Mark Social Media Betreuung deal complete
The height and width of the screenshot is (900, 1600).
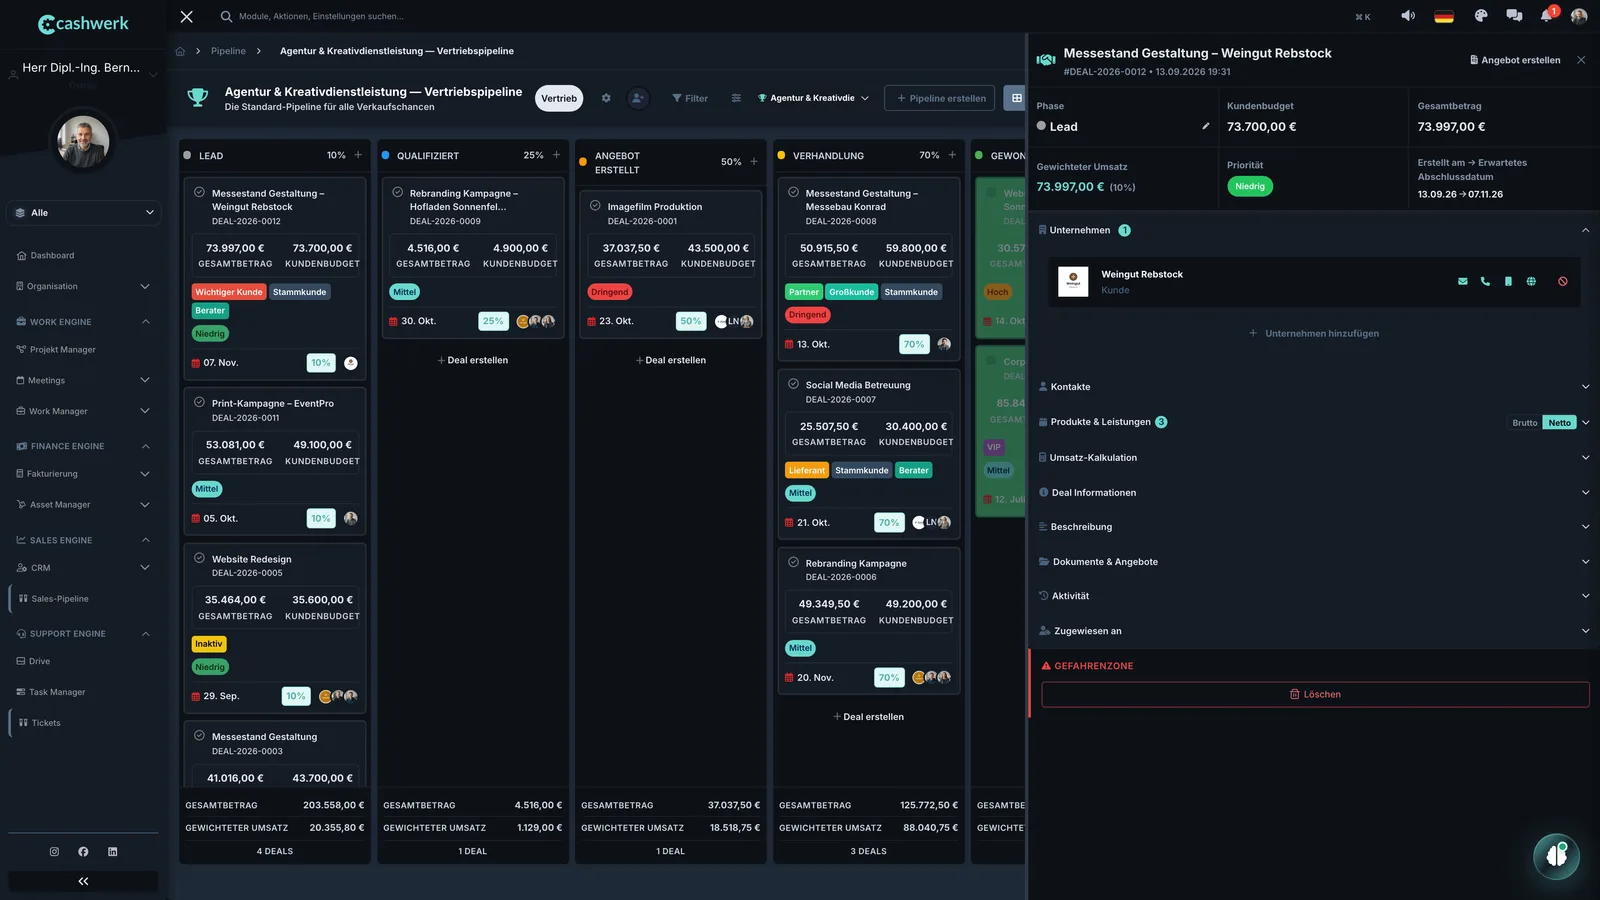[793, 384]
